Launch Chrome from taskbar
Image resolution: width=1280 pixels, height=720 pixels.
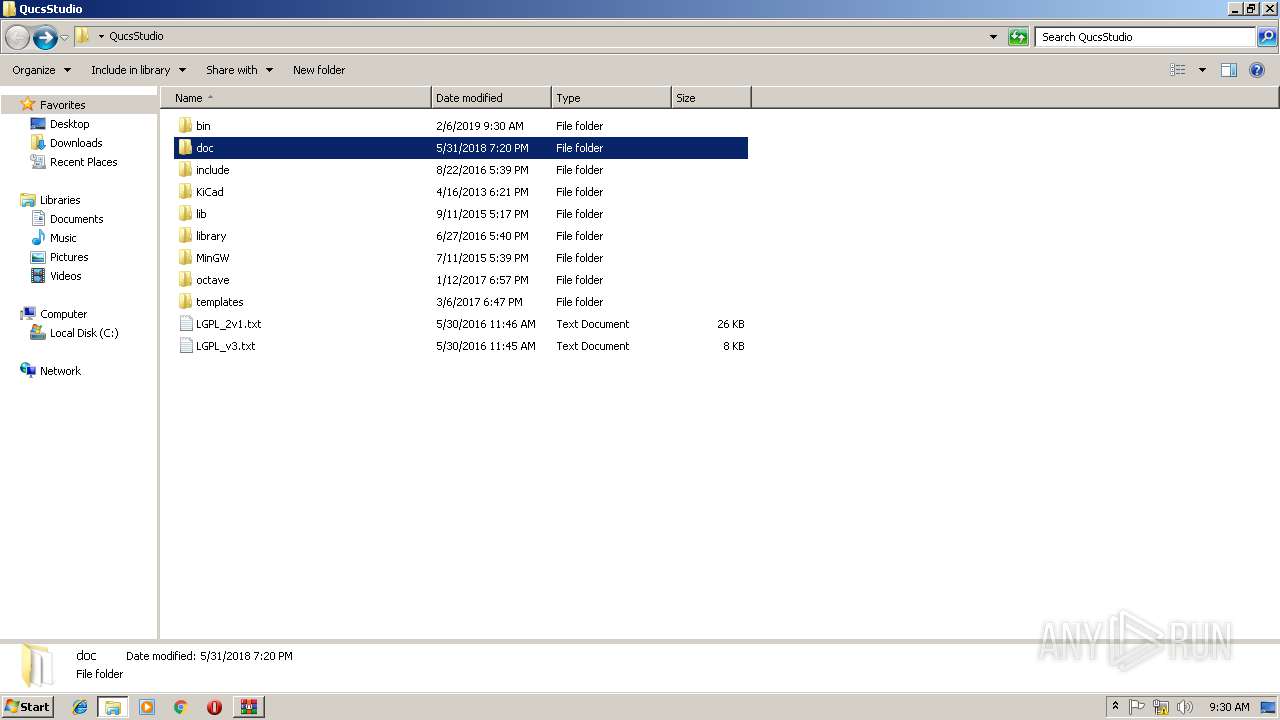(x=181, y=707)
